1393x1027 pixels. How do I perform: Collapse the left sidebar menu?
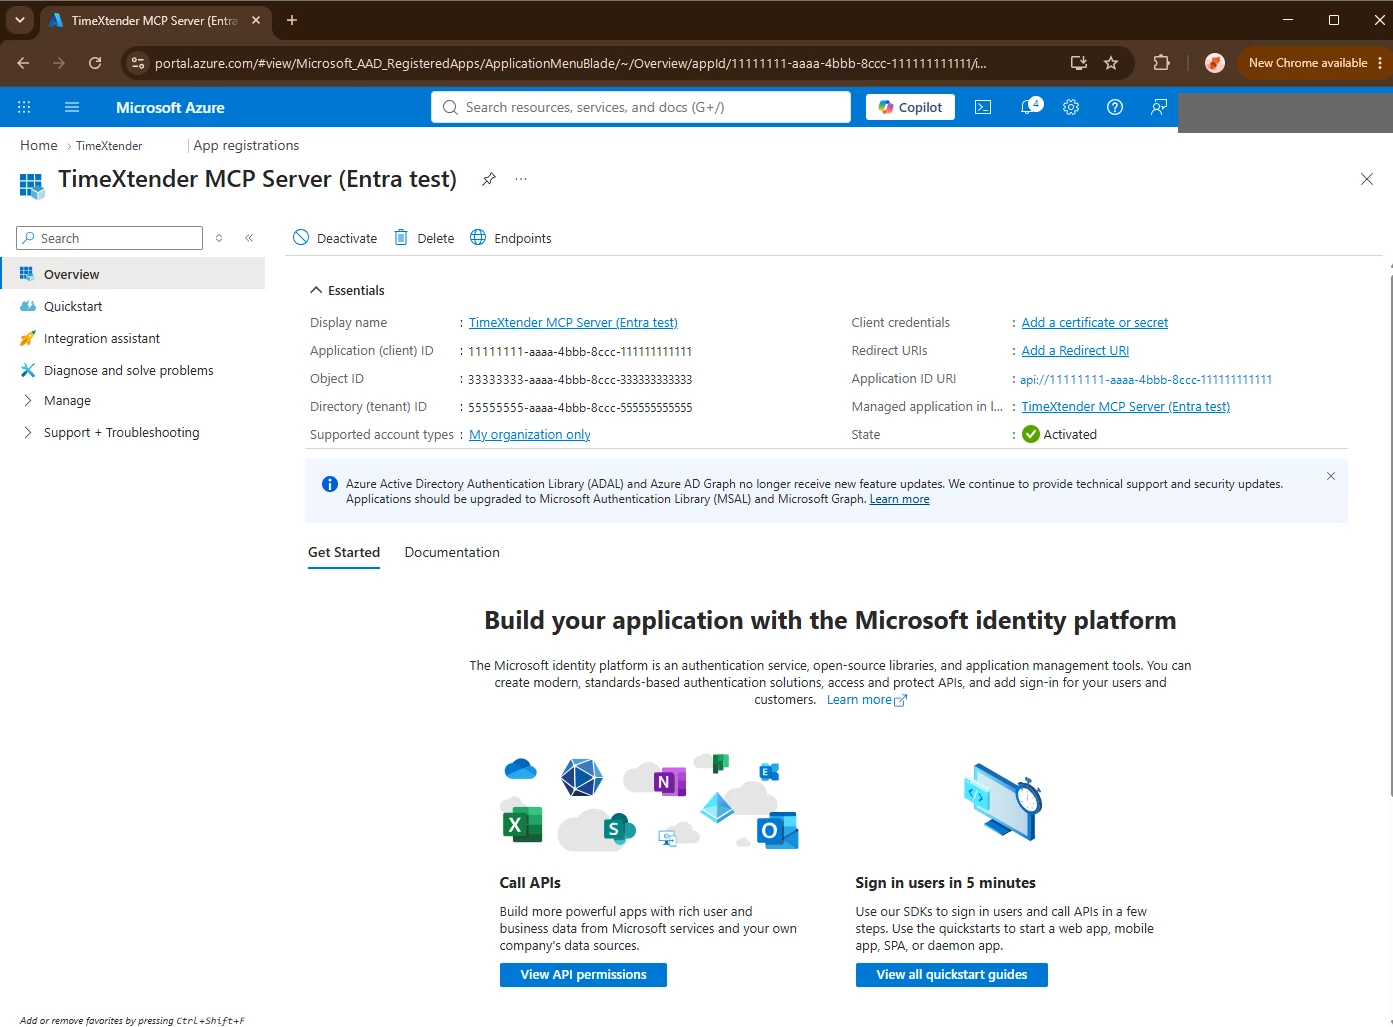click(249, 238)
